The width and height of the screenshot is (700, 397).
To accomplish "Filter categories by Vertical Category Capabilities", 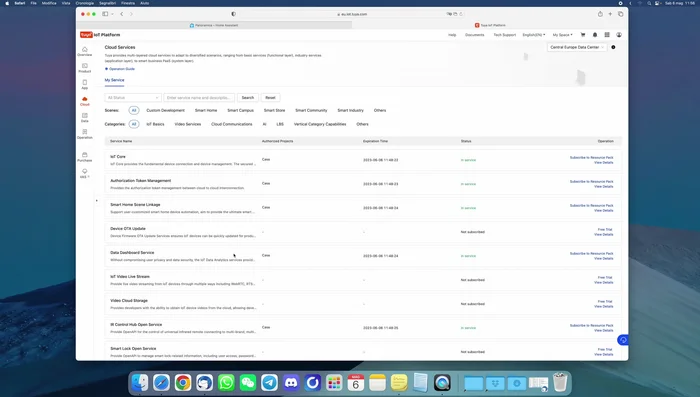I will click(x=320, y=124).
